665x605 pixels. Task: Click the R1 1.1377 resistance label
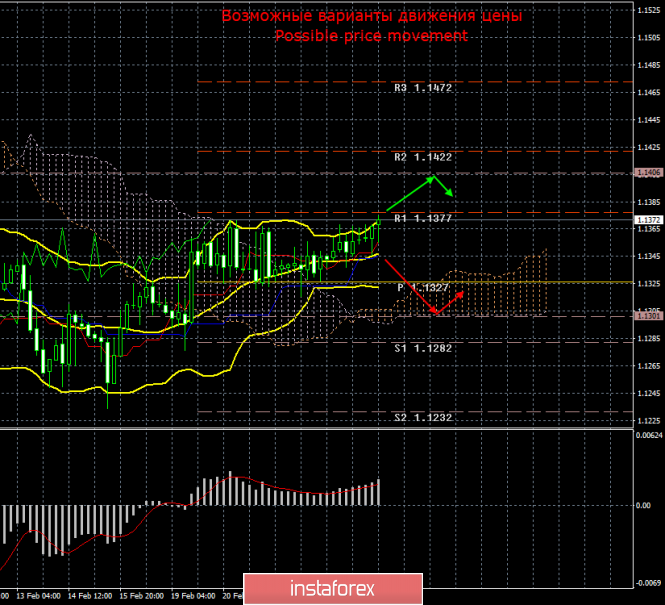point(423,218)
